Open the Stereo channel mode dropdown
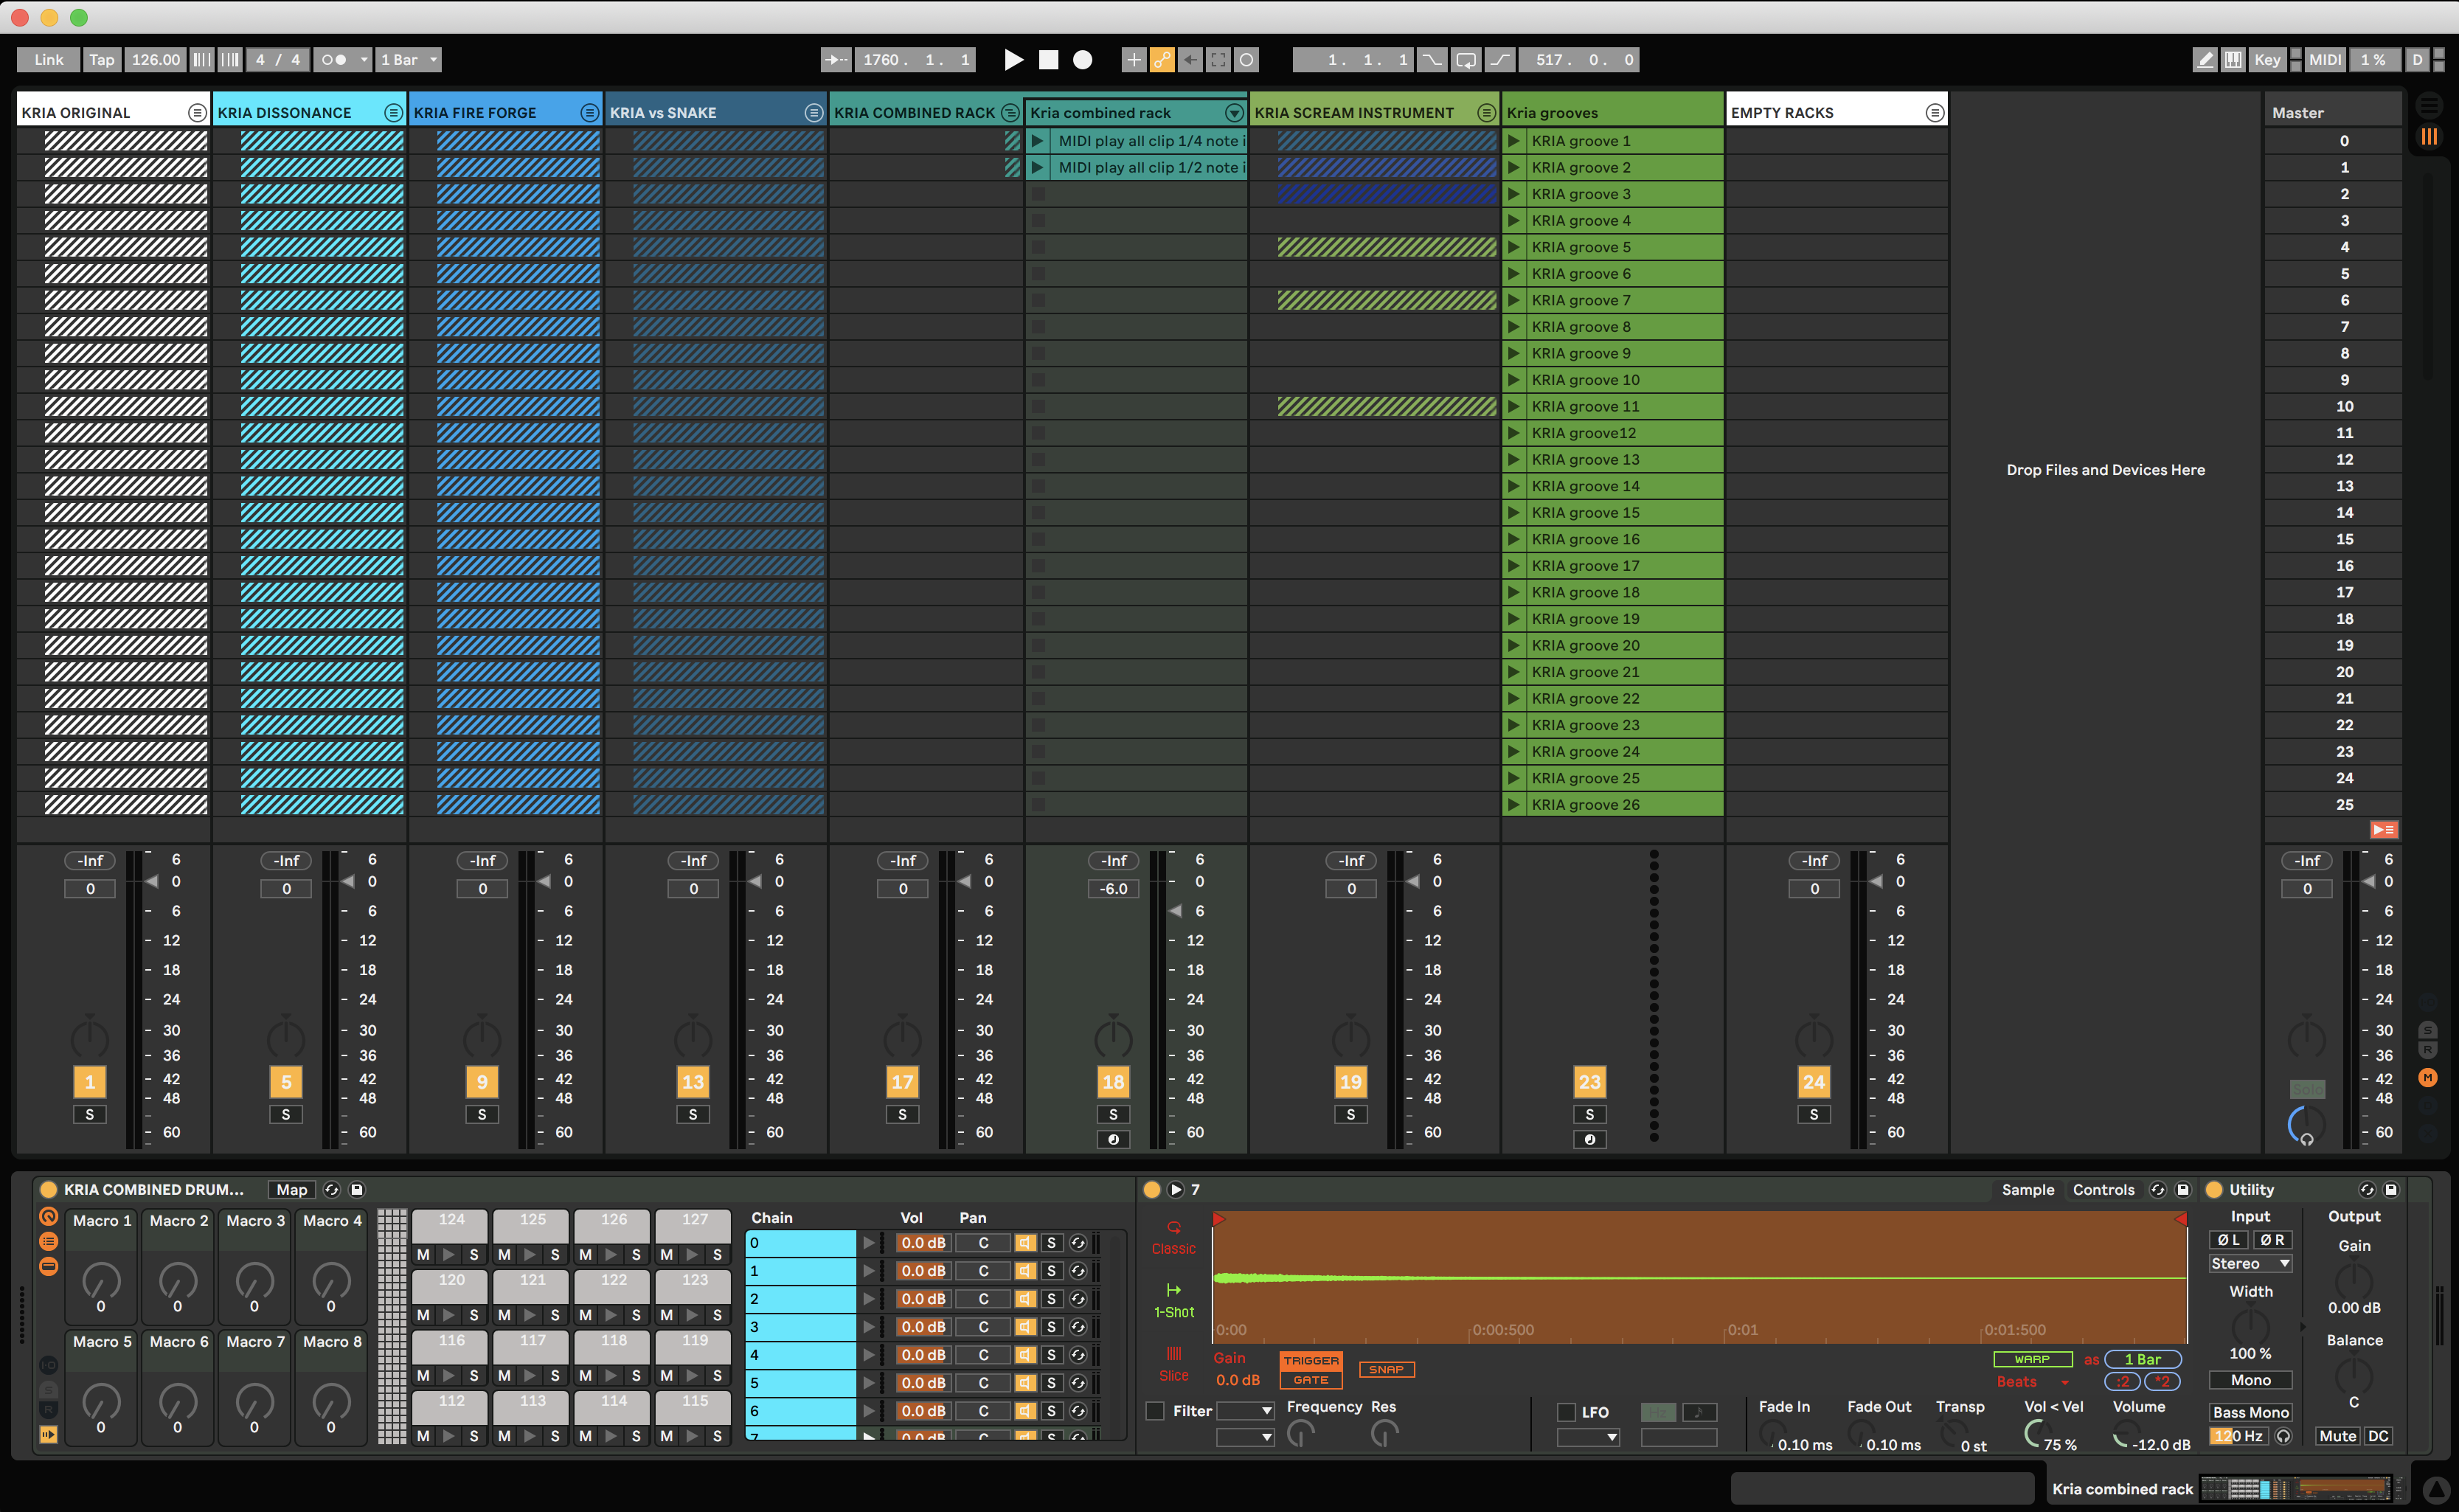The height and width of the screenshot is (1512, 2459). (2250, 1264)
